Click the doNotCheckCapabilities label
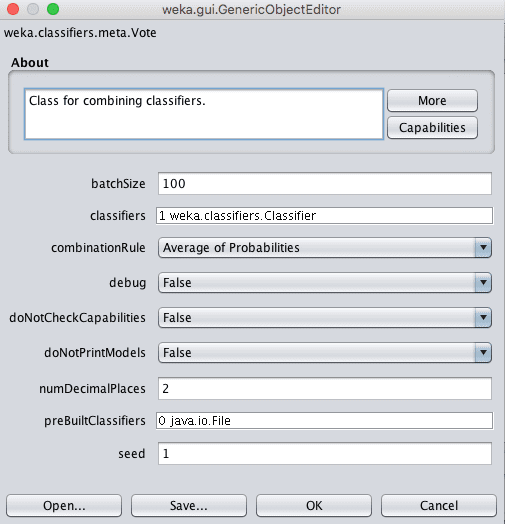Viewport: 505px width, 524px height. [x=78, y=317]
